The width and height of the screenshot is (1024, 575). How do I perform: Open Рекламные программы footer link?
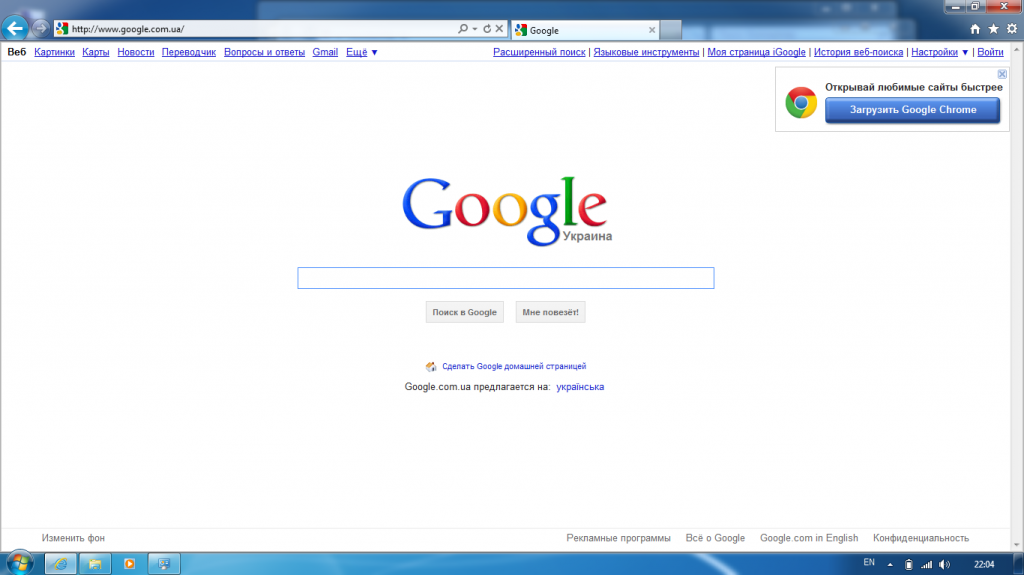pos(618,538)
